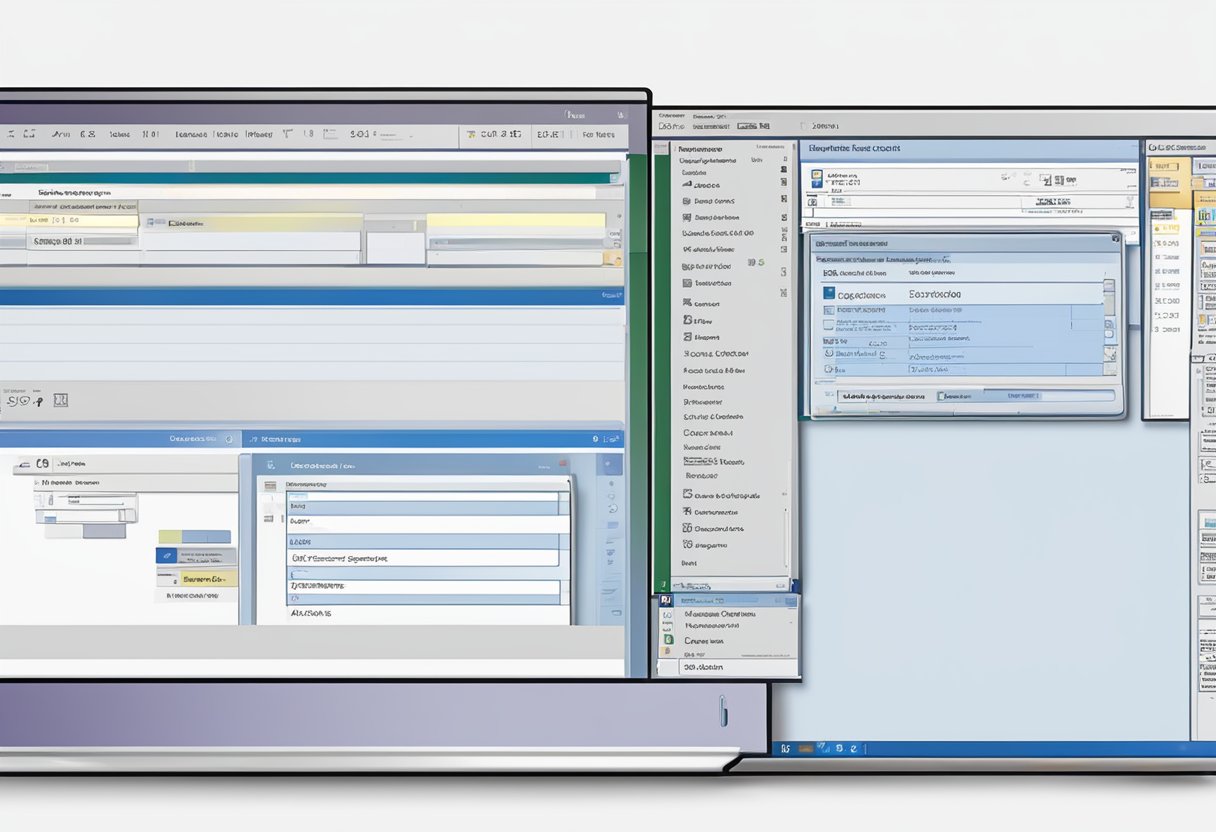Image resolution: width=1216 pixels, height=832 pixels.
Task: Click the circular icon in the left blue tab header
Action: point(228,438)
